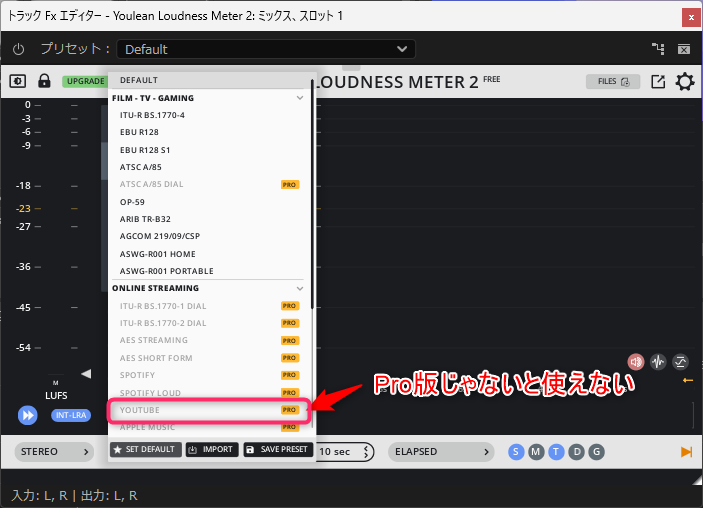
Task: Toggle the plugin bypass power icon
Action: click(18, 49)
